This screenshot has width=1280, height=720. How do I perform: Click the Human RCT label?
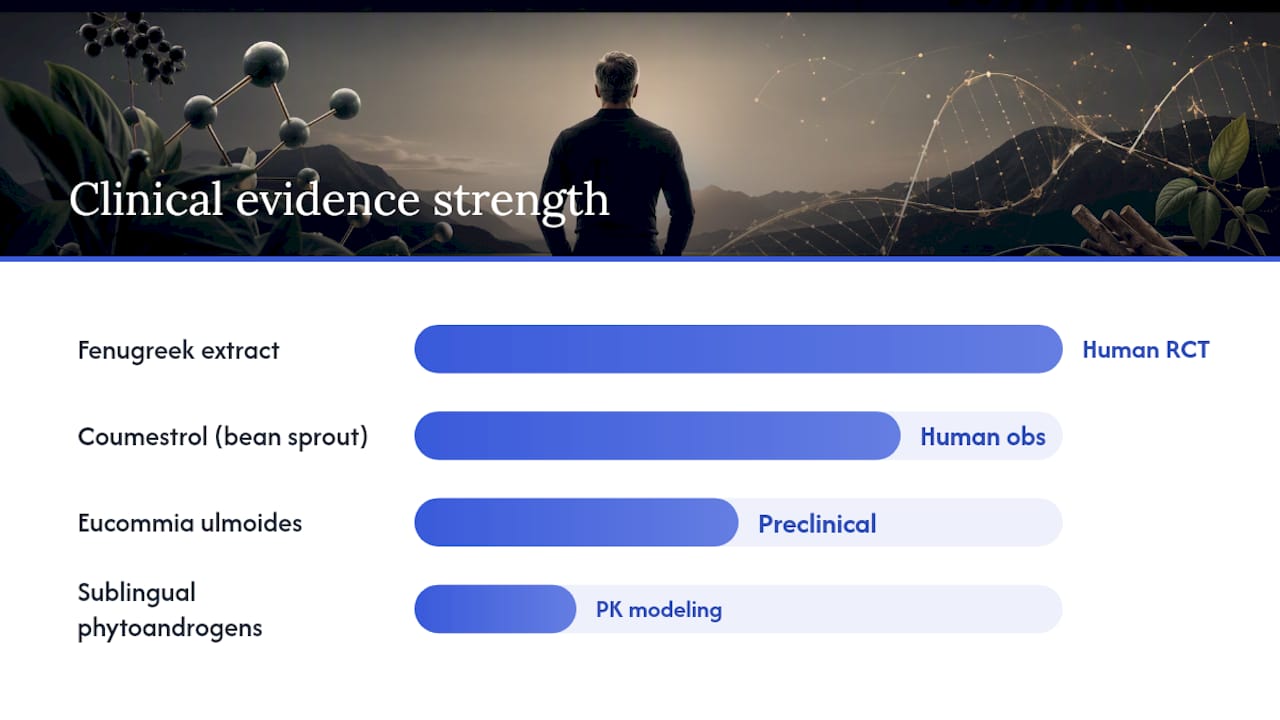point(1146,350)
